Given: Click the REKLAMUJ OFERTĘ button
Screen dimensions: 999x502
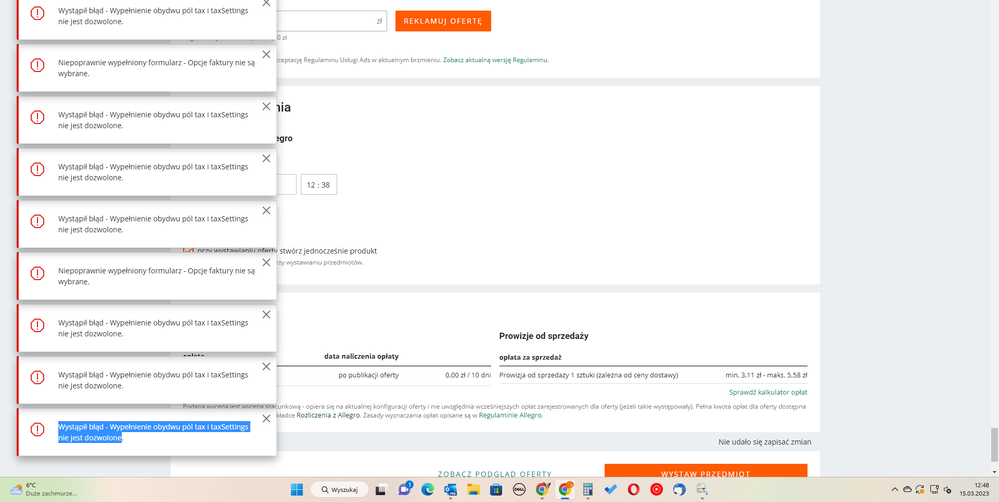Looking at the screenshot, I should coord(442,21).
